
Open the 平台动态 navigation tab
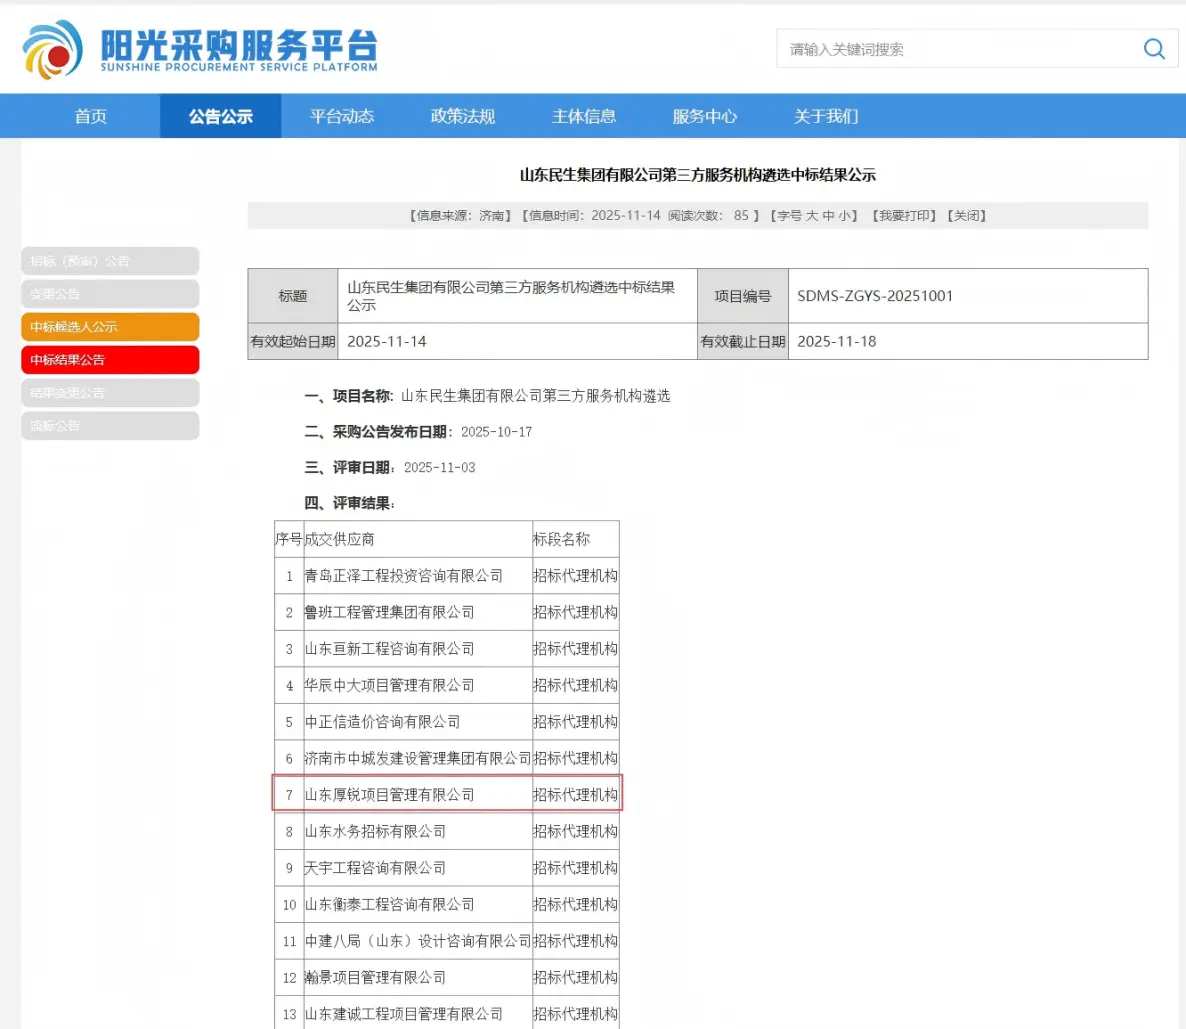342,117
